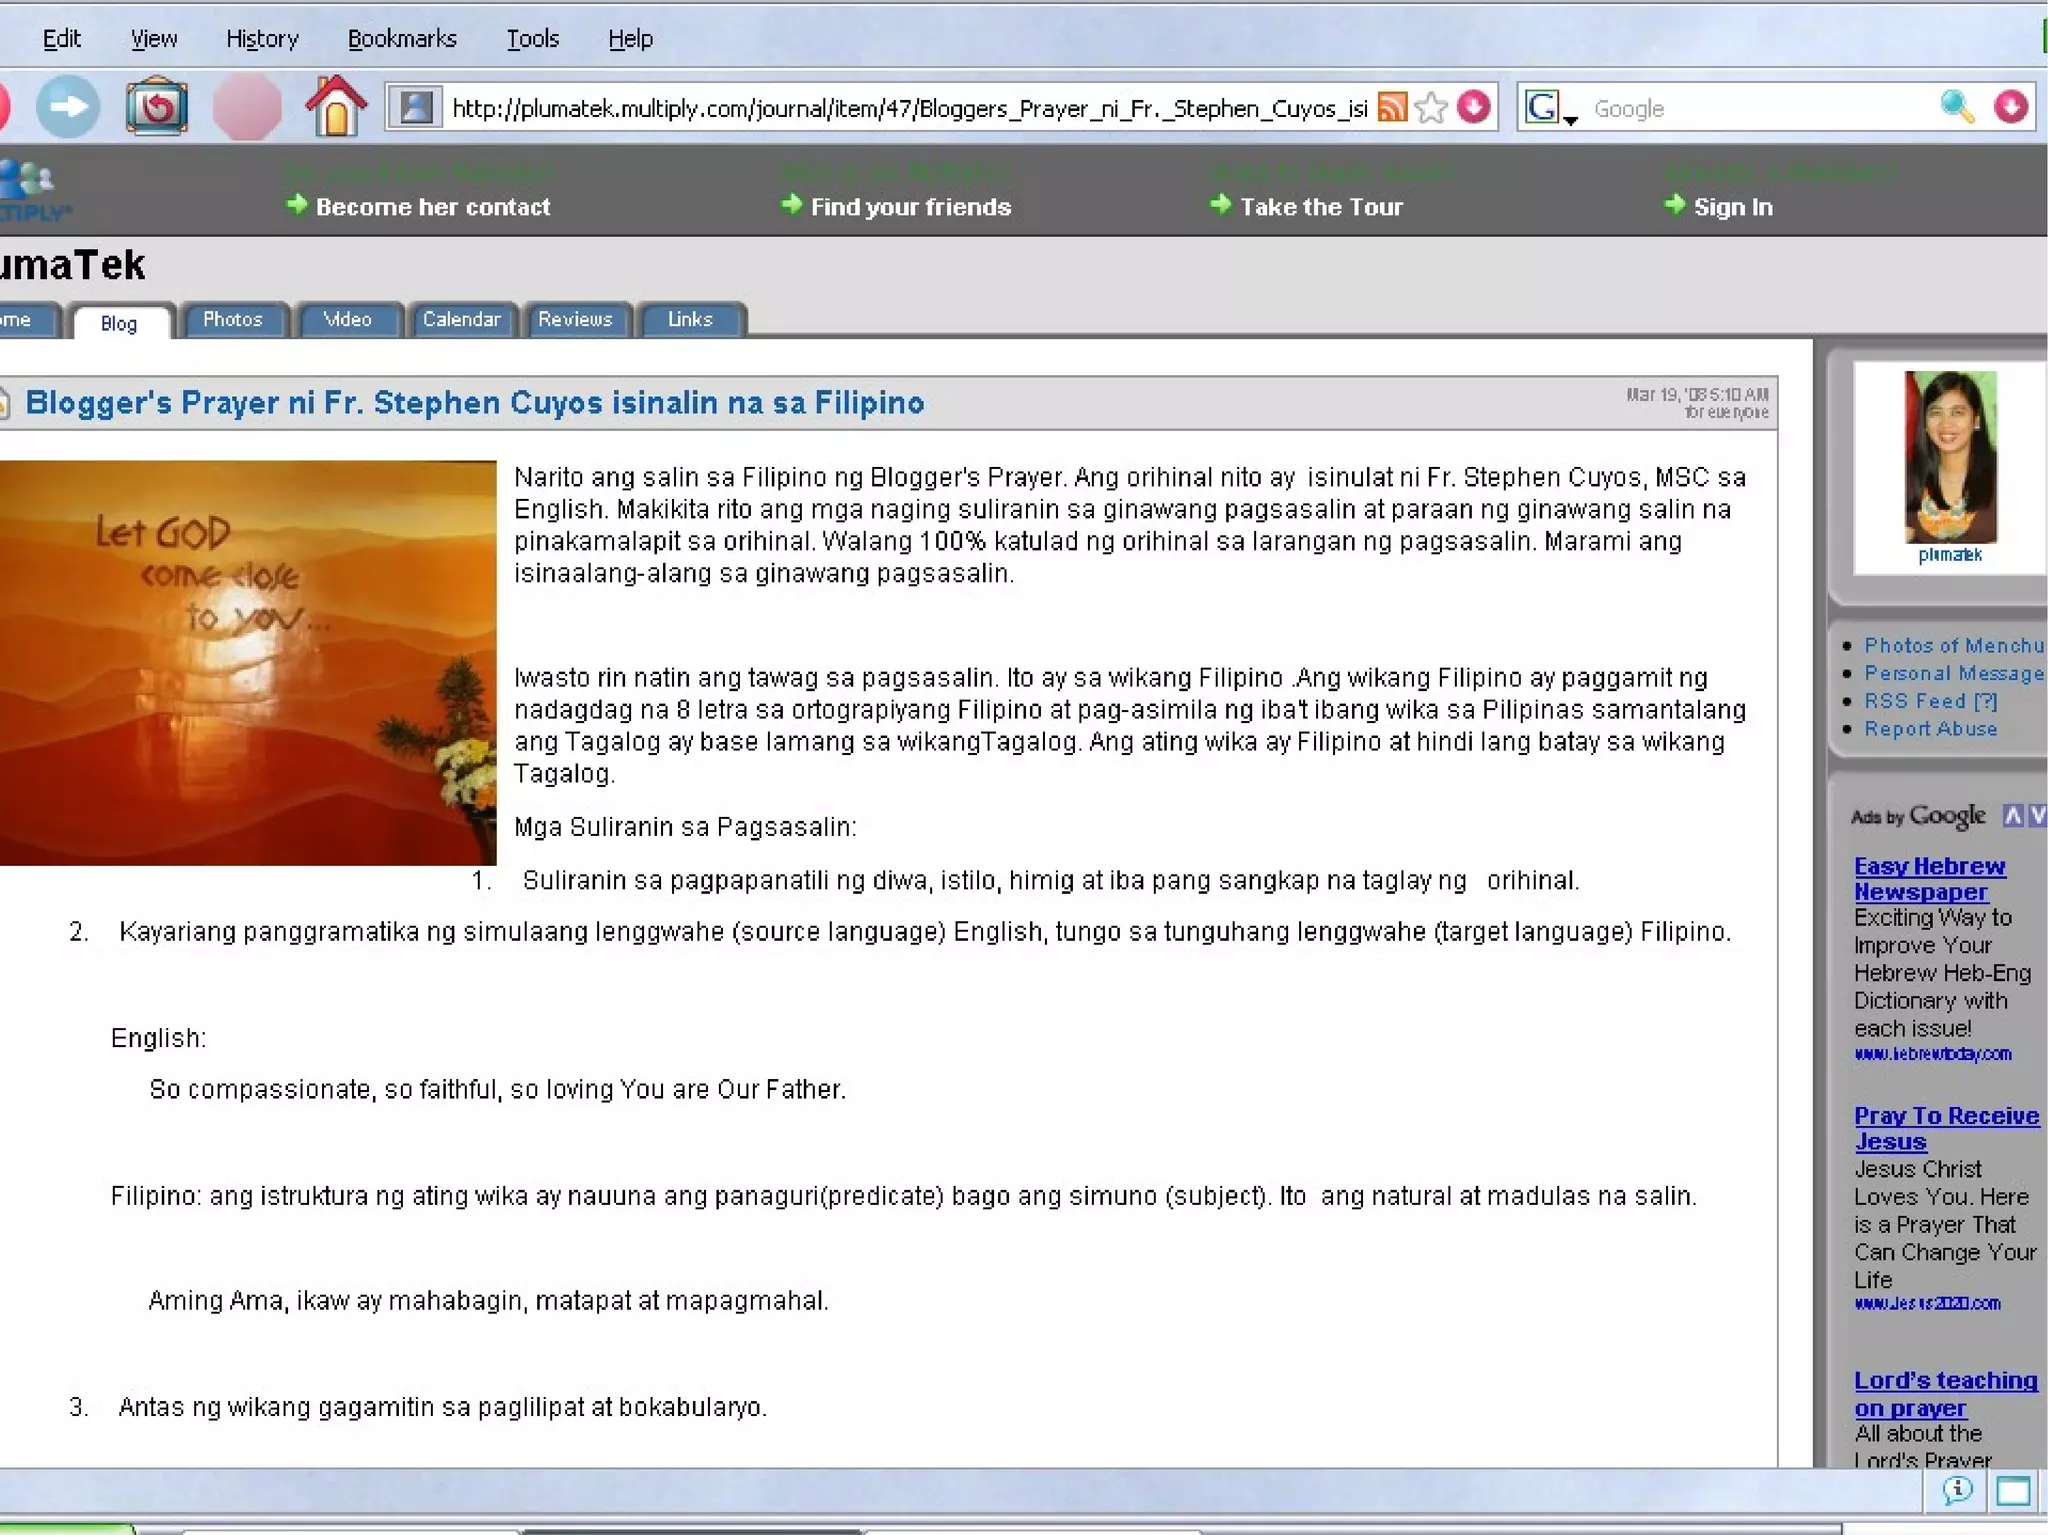The image size is (2048, 1535).
Task: Click the Stop loading button
Action: [x=246, y=107]
